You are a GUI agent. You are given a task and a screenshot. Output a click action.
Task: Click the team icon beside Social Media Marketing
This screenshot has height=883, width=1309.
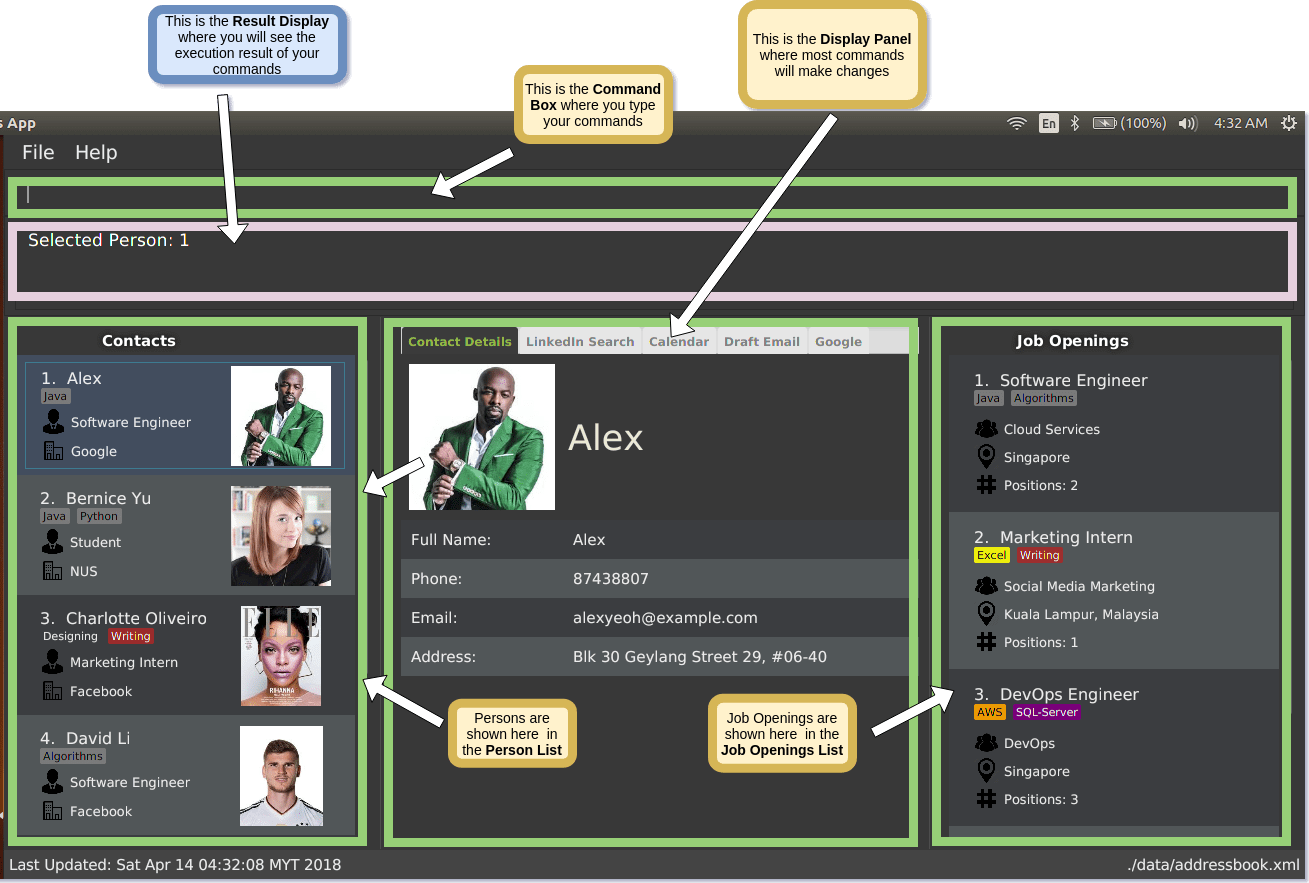(x=986, y=586)
